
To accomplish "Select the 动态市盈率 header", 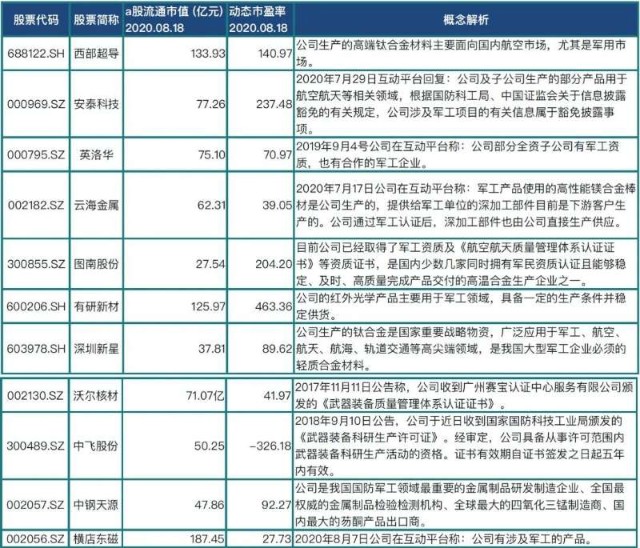I will click(257, 11).
